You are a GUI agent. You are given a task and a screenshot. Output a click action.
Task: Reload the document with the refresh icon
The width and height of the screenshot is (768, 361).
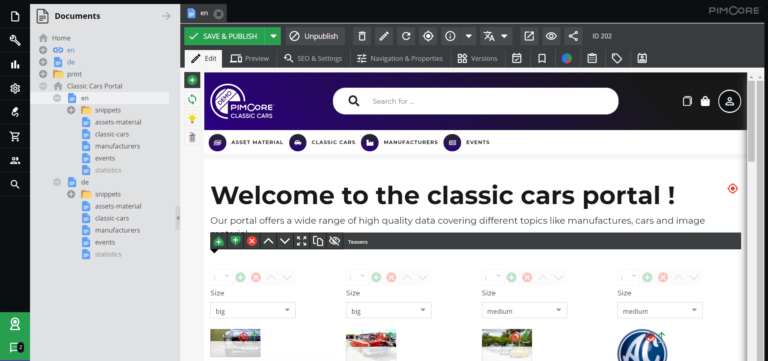[406, 36]
